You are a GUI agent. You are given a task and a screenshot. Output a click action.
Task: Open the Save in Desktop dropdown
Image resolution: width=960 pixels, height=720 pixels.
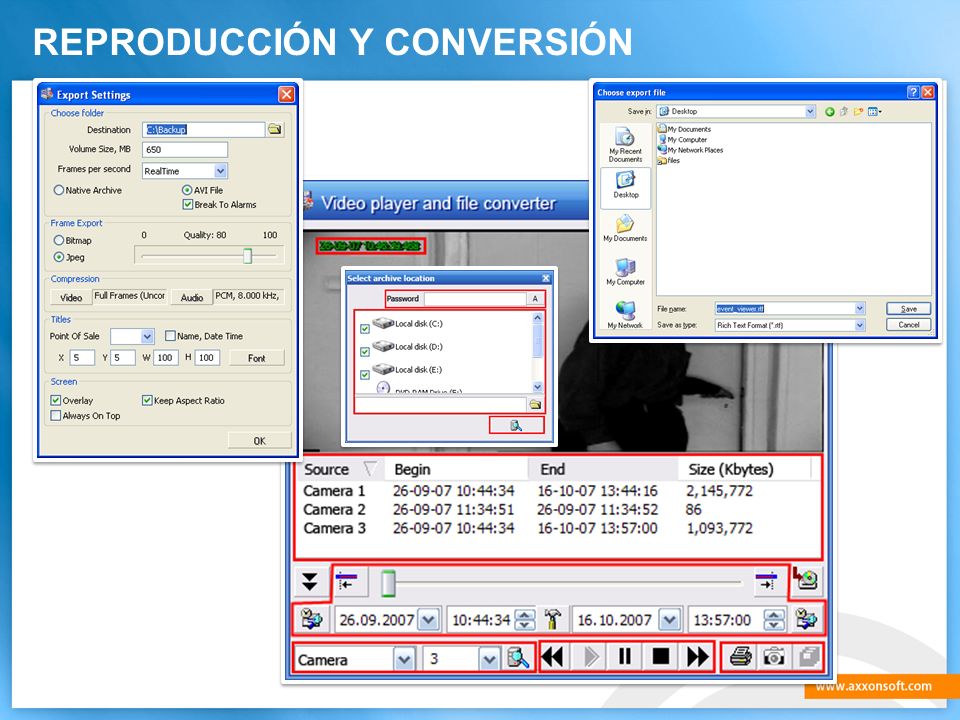tap(811, 111)
